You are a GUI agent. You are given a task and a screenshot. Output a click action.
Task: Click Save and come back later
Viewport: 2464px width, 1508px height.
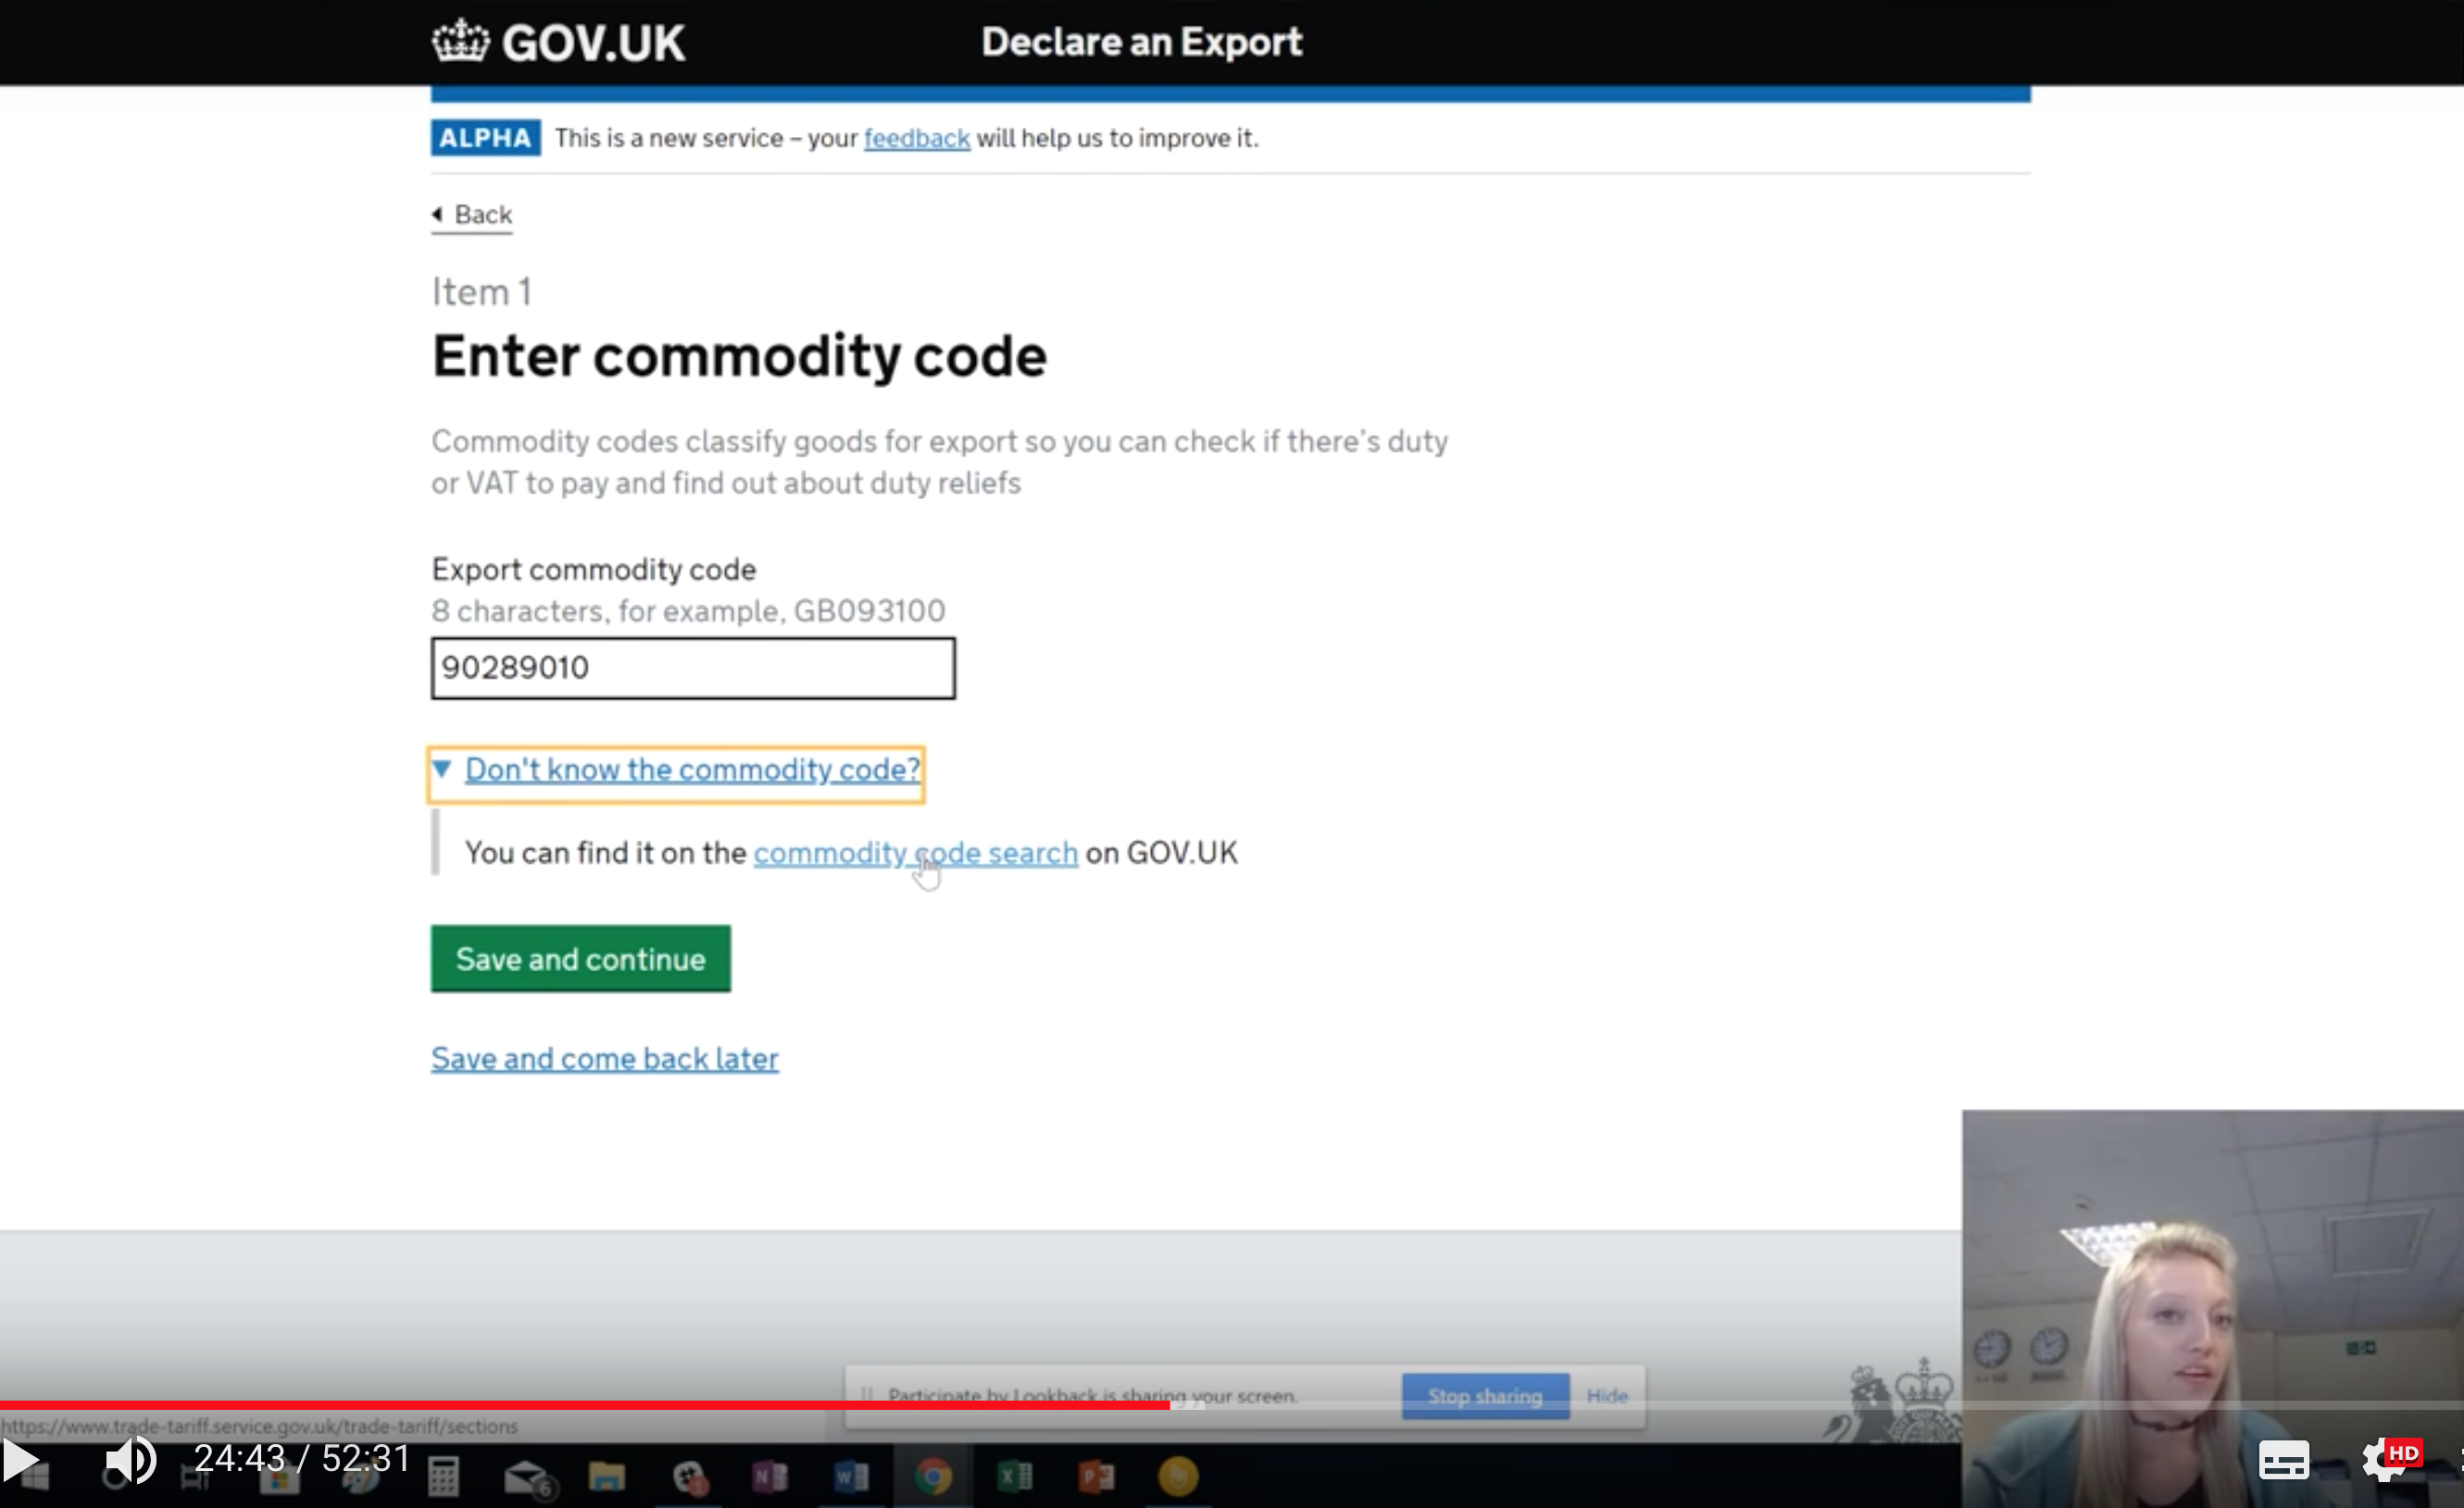coord(604,1058)
